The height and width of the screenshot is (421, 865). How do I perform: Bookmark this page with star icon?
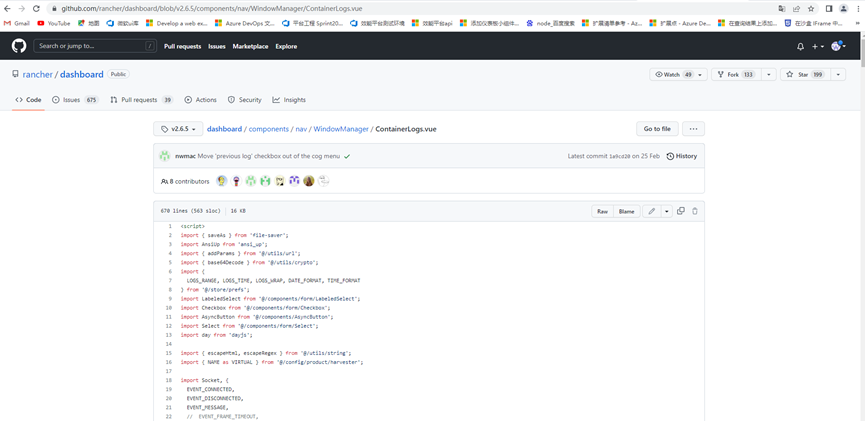coord(811,9)
